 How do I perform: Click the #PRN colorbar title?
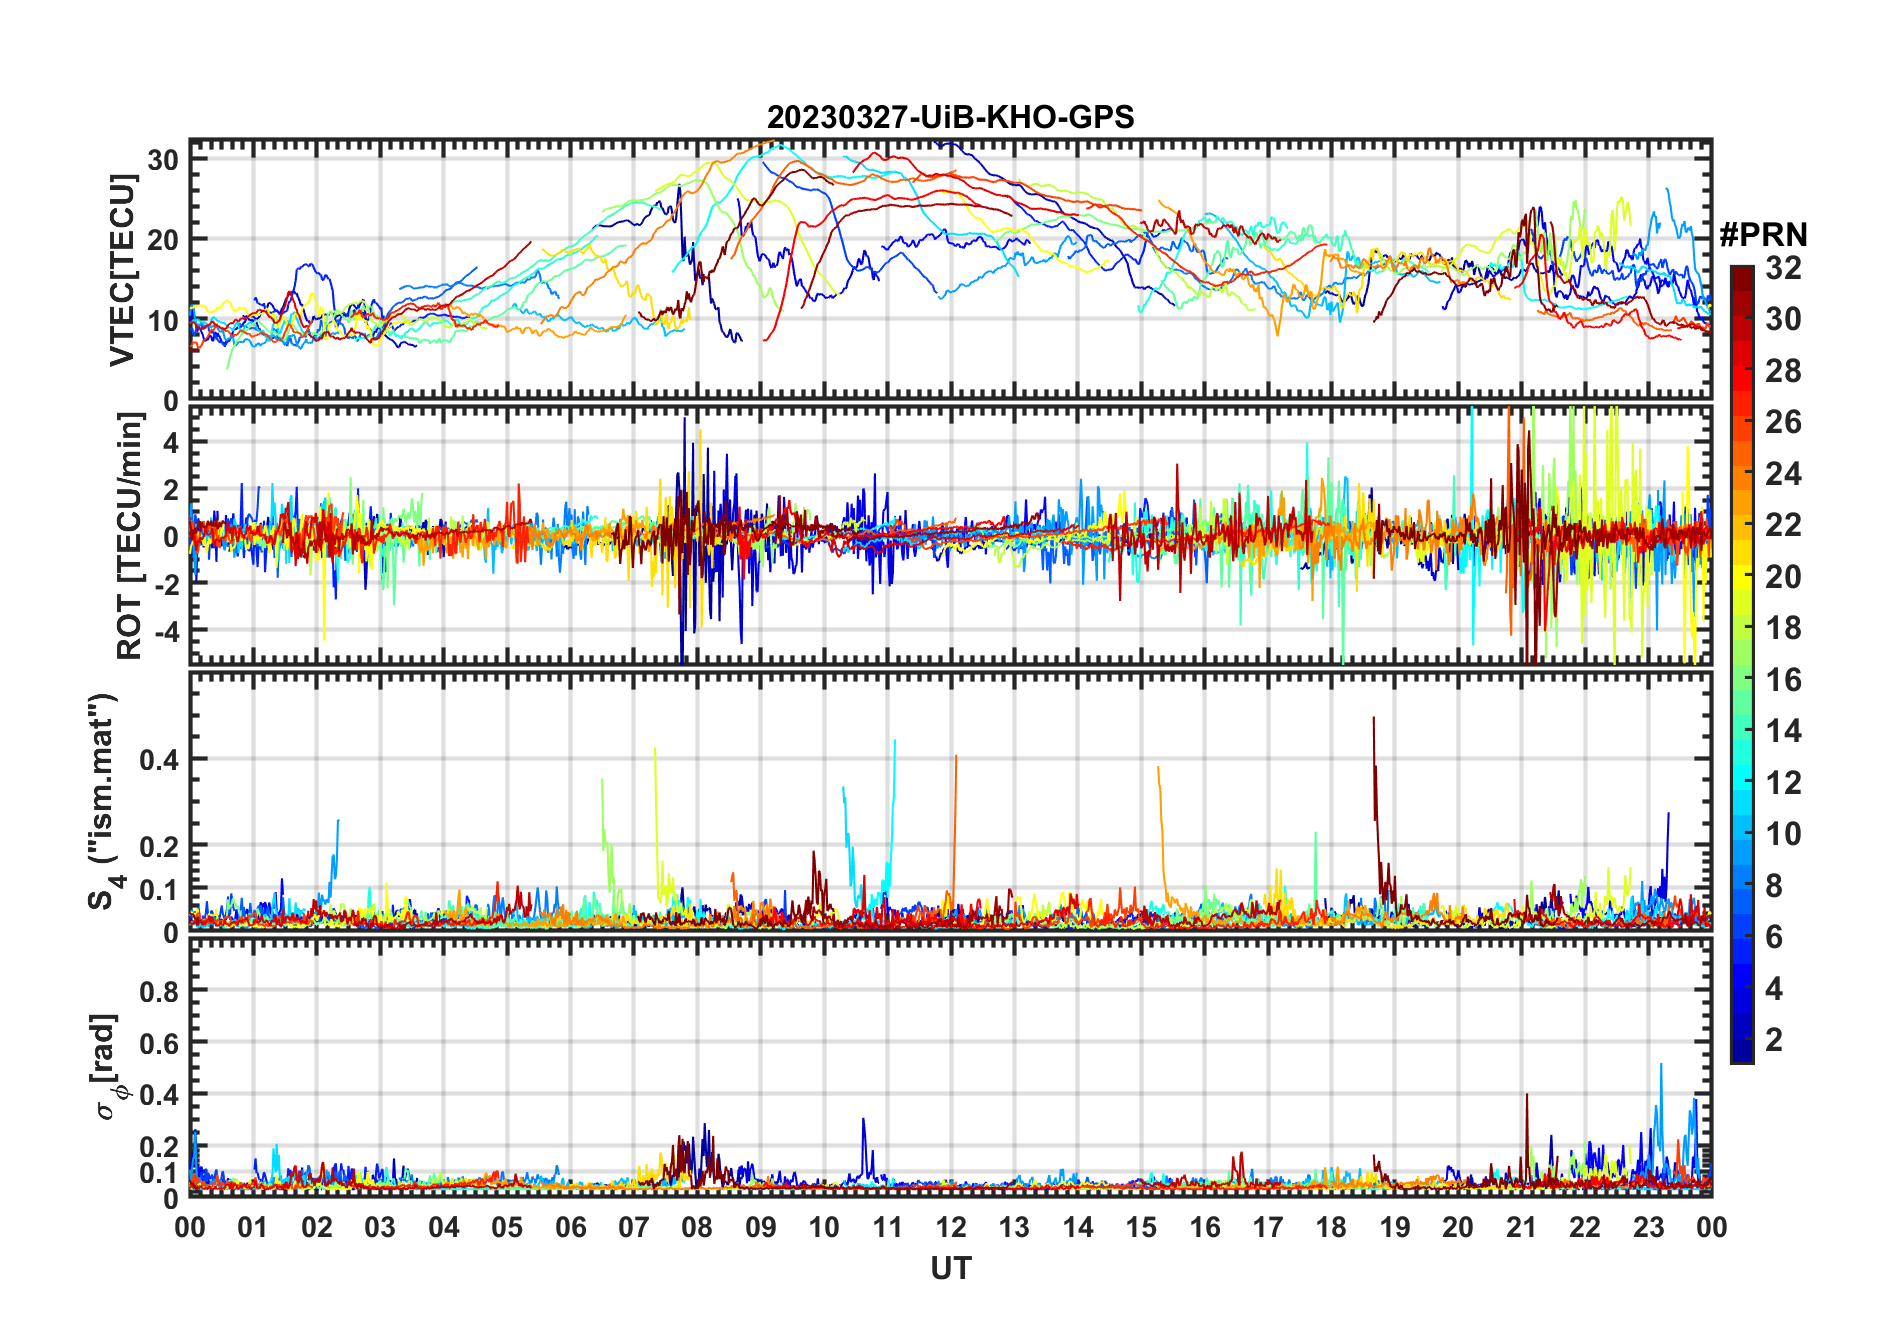coord(1763,235)
